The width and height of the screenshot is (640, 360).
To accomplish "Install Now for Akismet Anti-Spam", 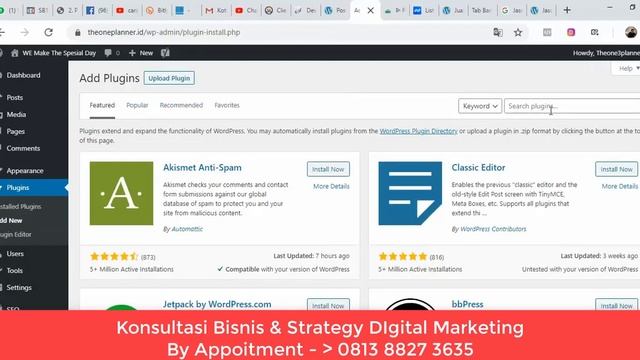I will 328,169.
